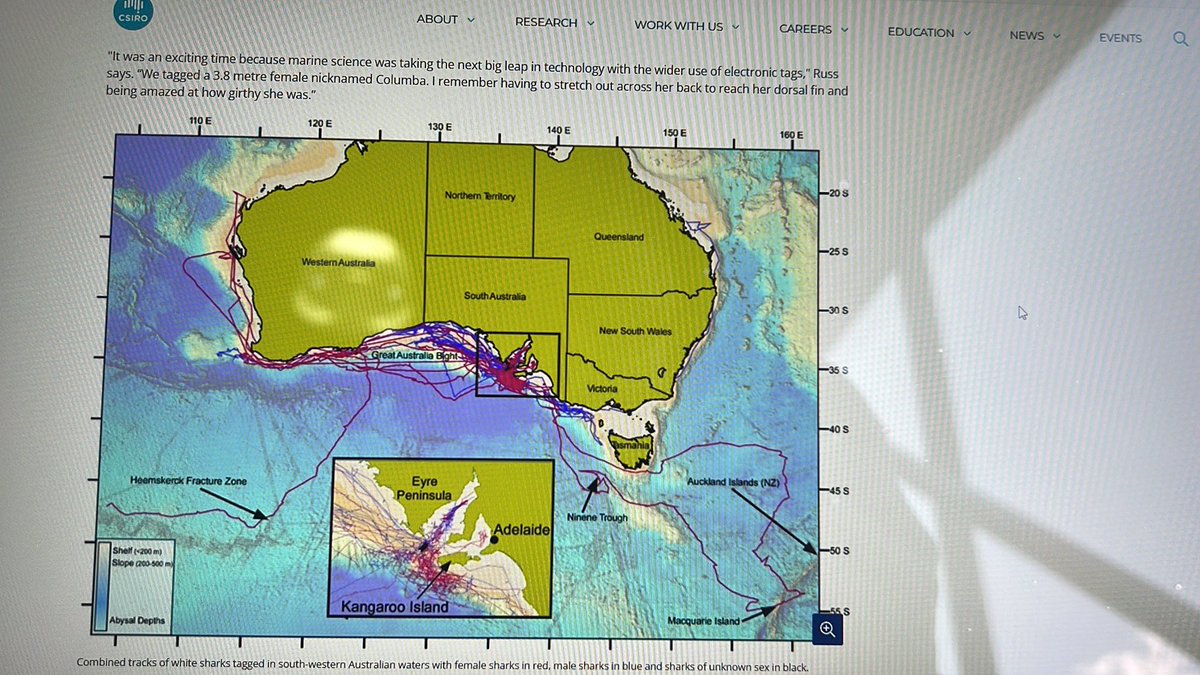This screenshot has height=675, width=1200.
Task: Click the Kangaroo Island inset map
Action: click(x=442, y=537)
